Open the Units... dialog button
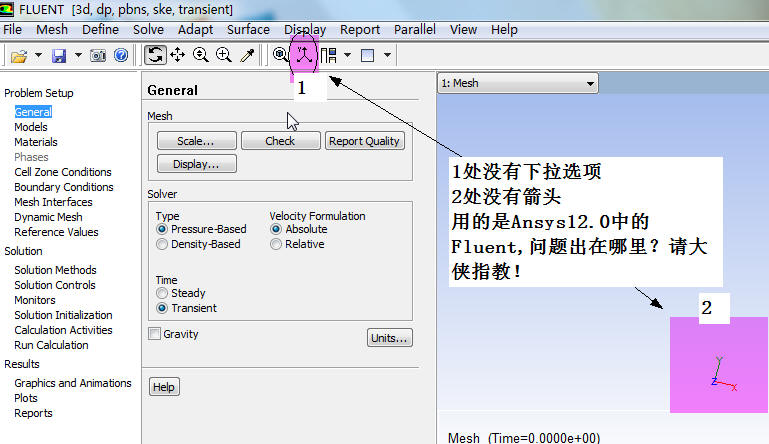 pos(389,338)
